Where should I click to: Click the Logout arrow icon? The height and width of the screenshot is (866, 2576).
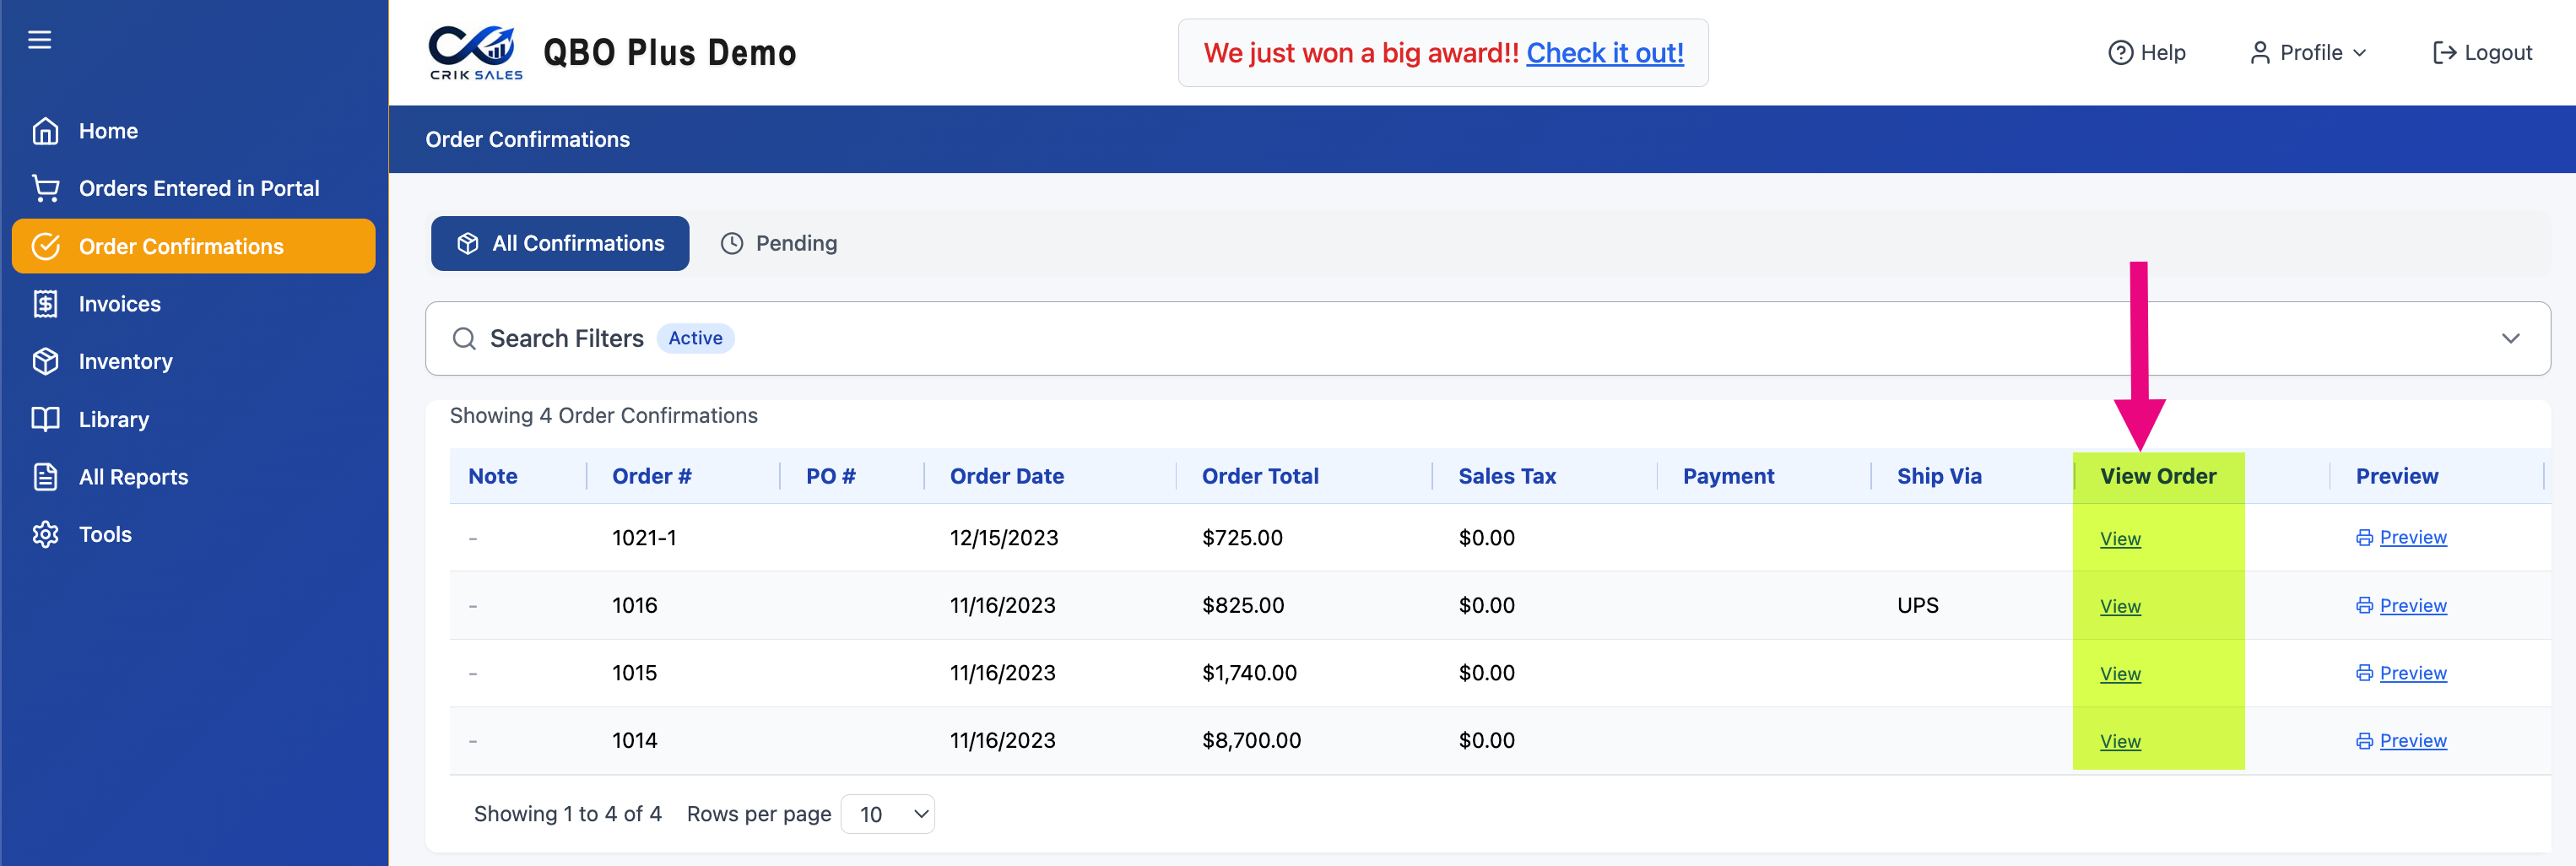click(x=2444, y=53)
